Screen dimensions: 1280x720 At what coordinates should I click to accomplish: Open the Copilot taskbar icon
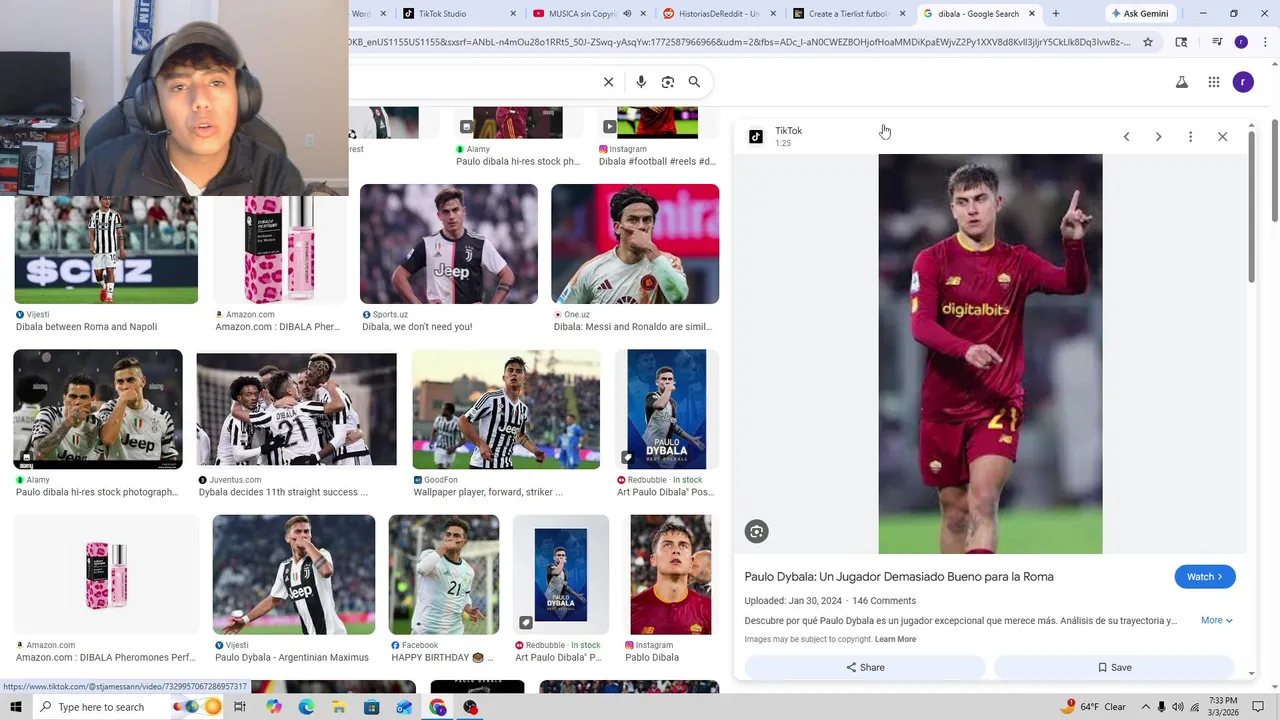coord(273,707)
